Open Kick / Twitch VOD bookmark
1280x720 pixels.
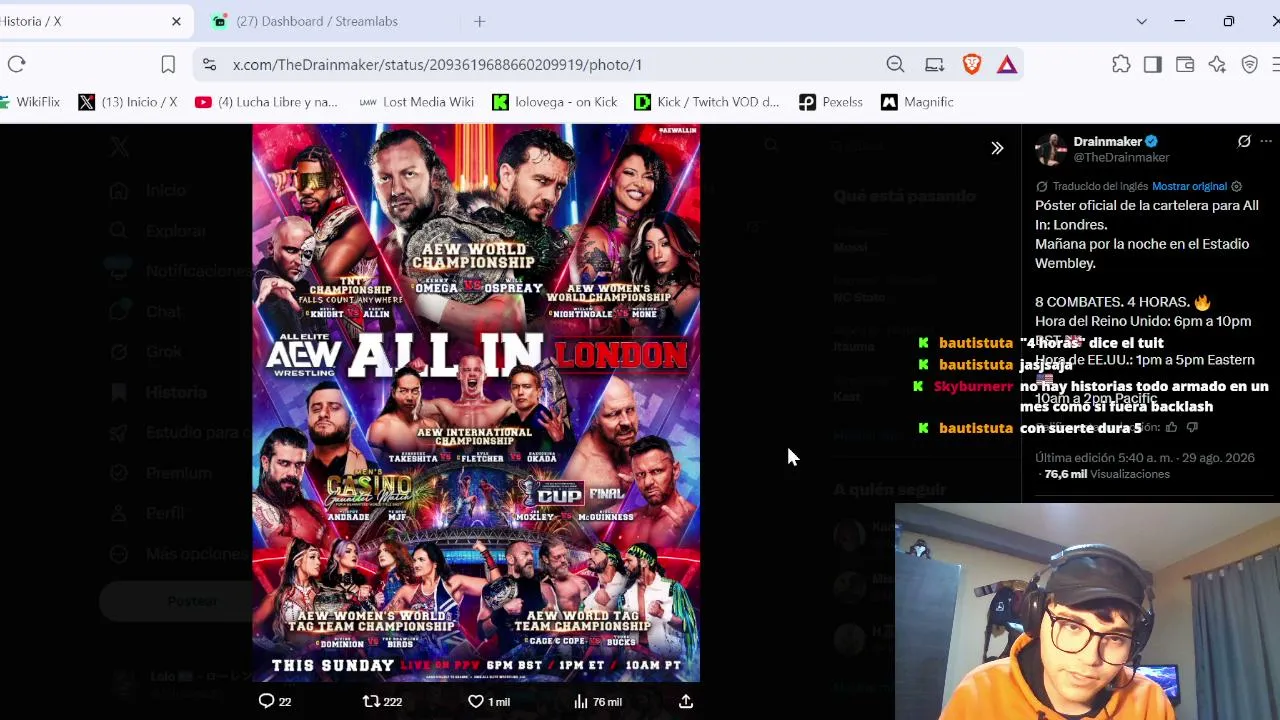click(707, 102)
